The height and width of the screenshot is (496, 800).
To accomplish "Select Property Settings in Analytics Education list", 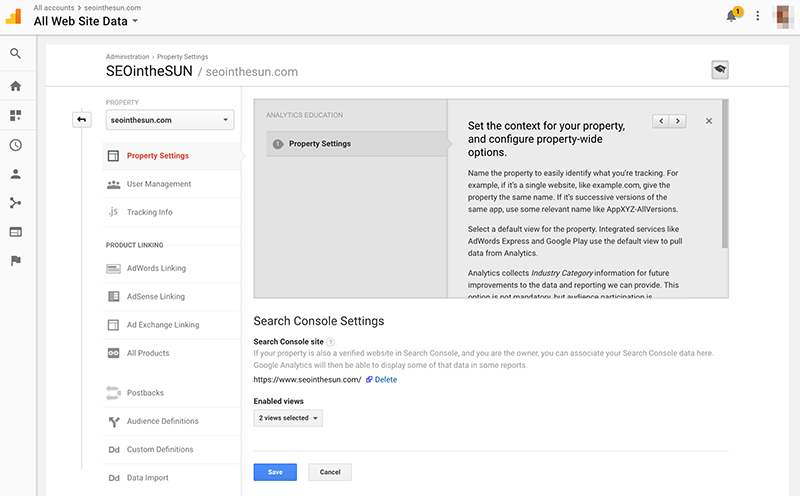I will click(357, 144).
